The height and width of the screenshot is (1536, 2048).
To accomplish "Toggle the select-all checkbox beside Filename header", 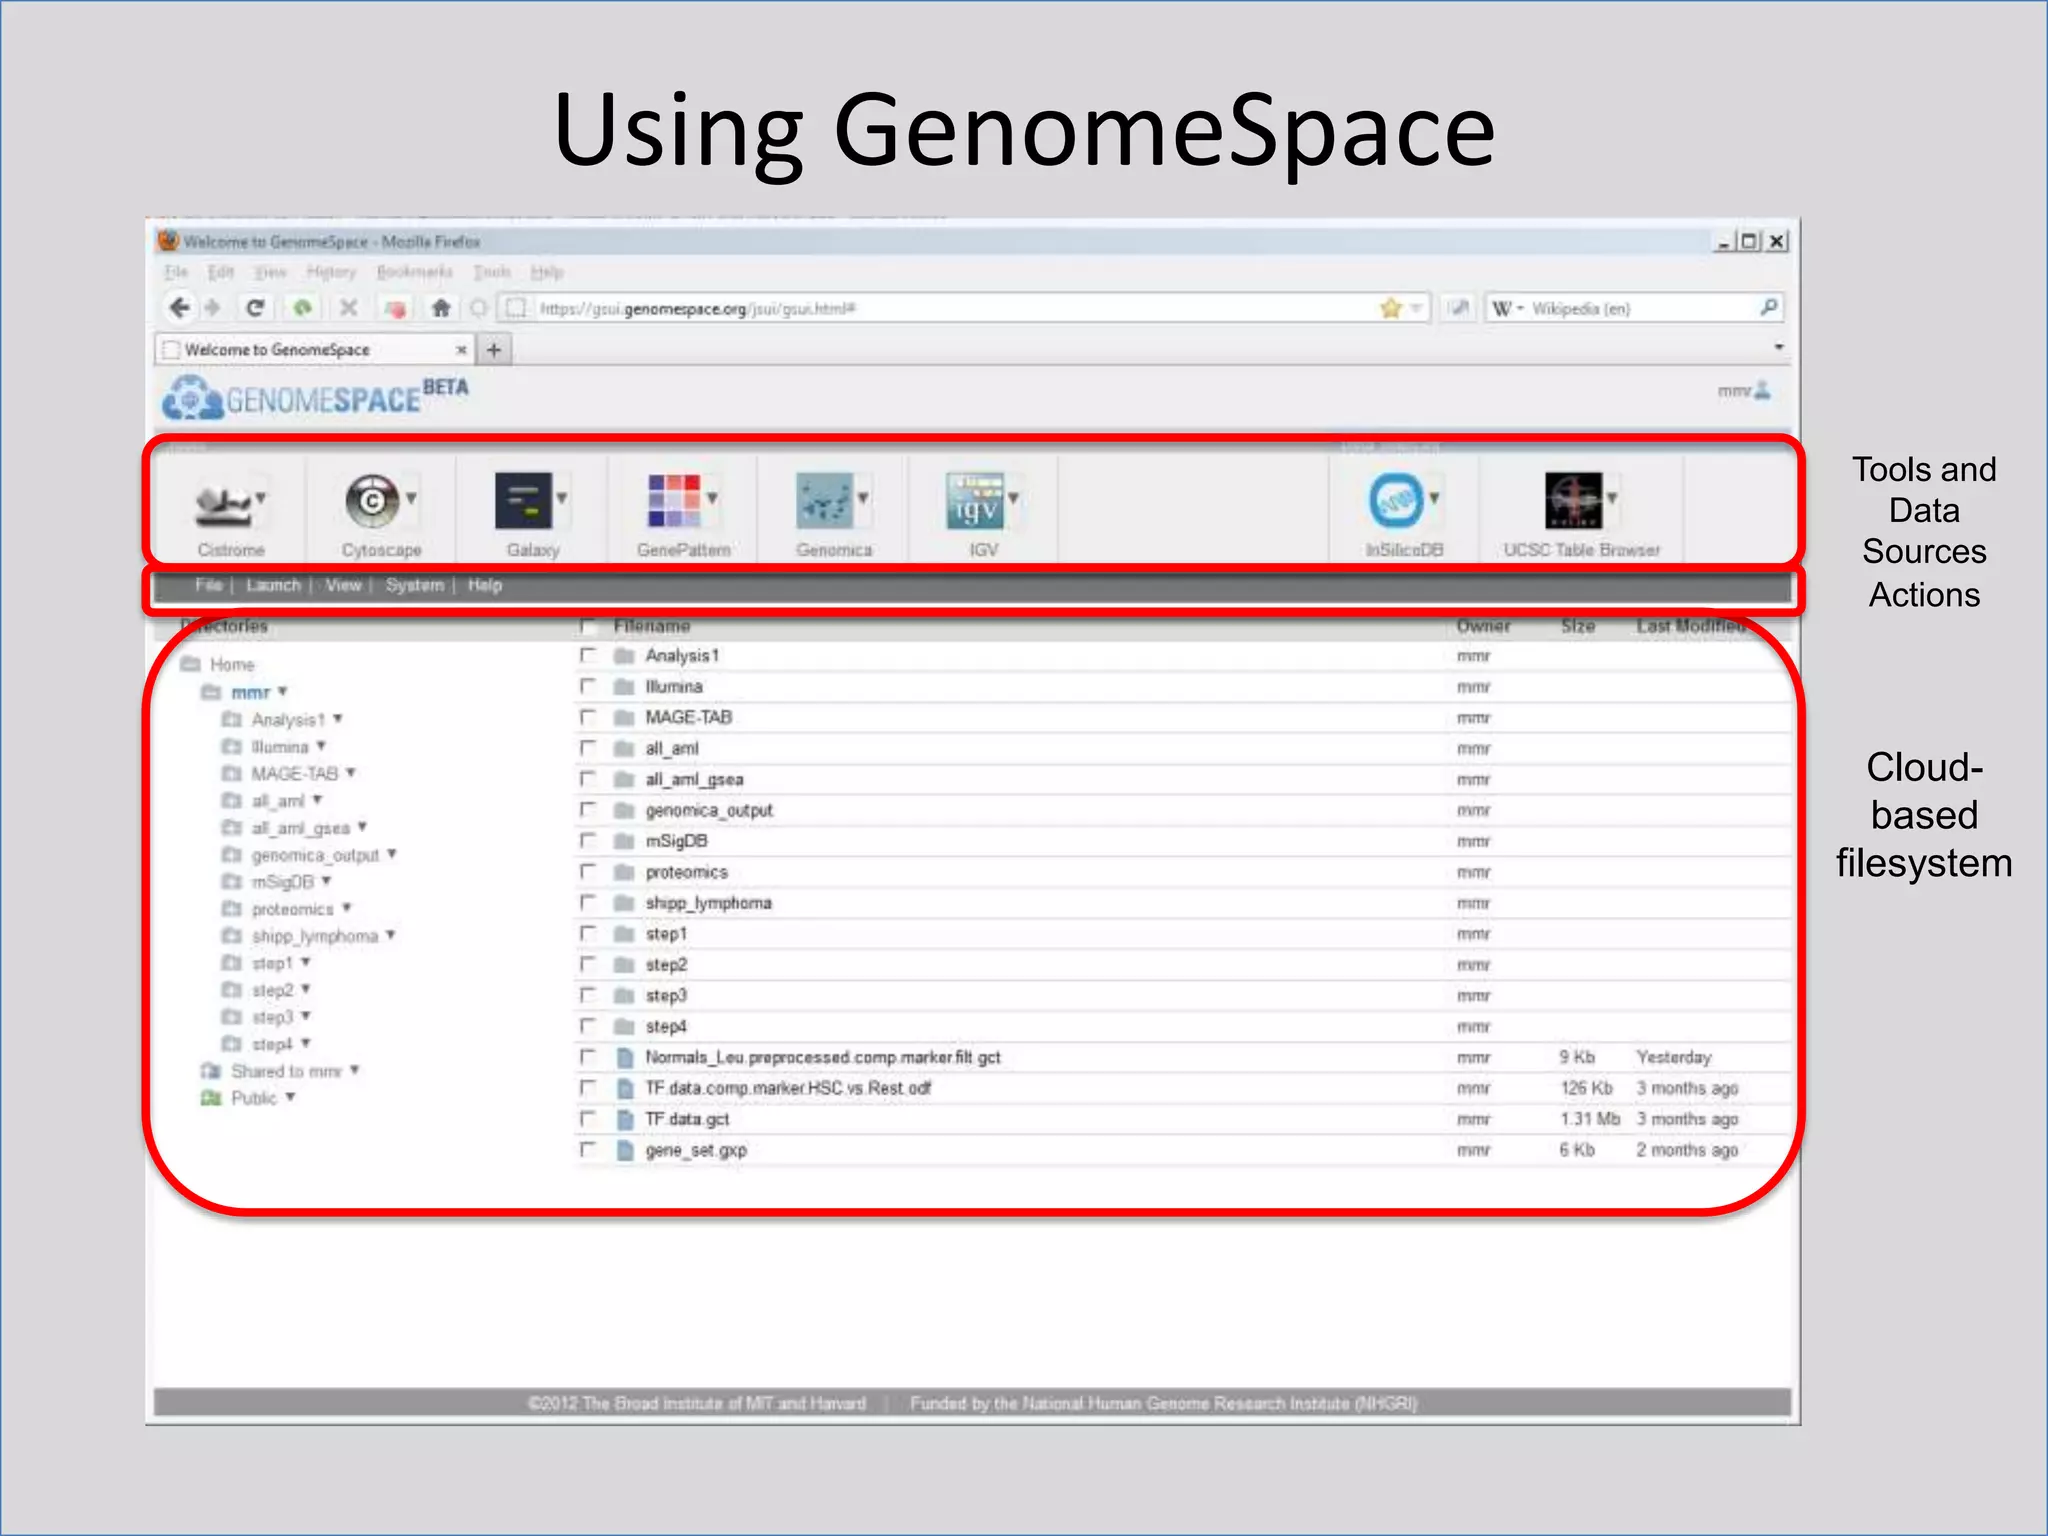I will coord(588,626).
